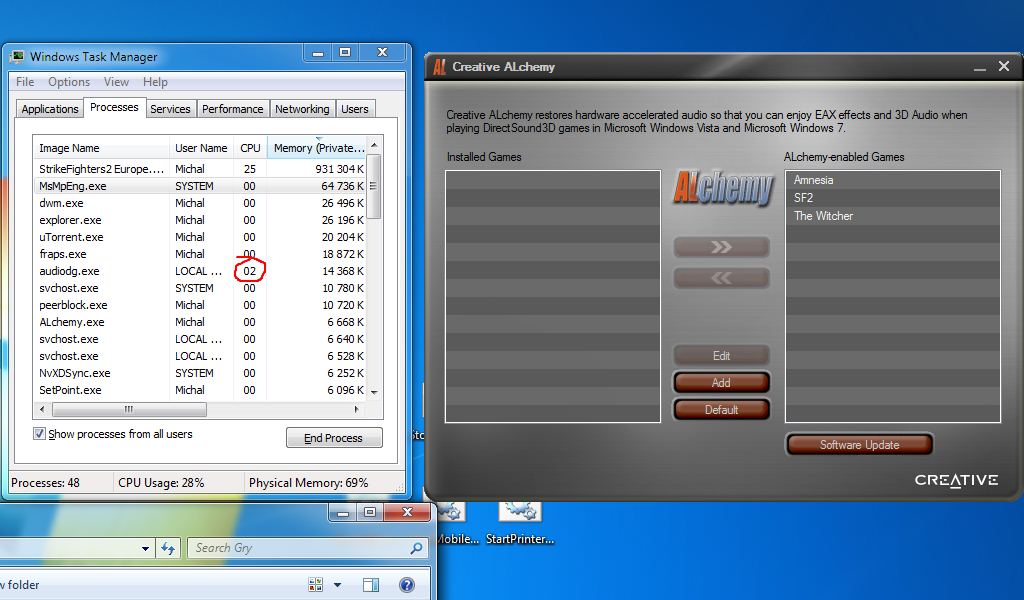Select Amnesia in ALchemy-enabled Games

coord(893,180)
